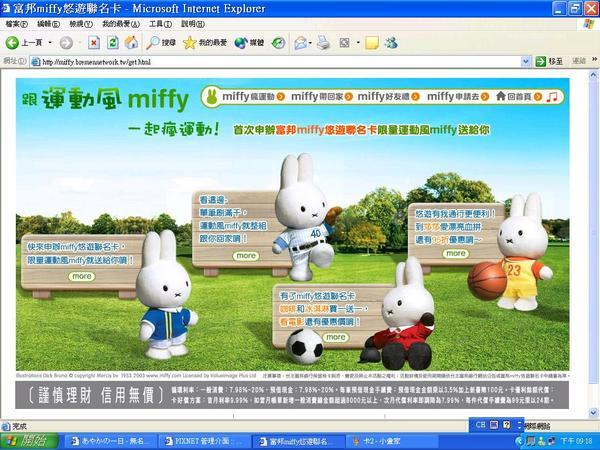
Task: Click more on the 悠遊有我通行更便利 sign
Action: 456,253
